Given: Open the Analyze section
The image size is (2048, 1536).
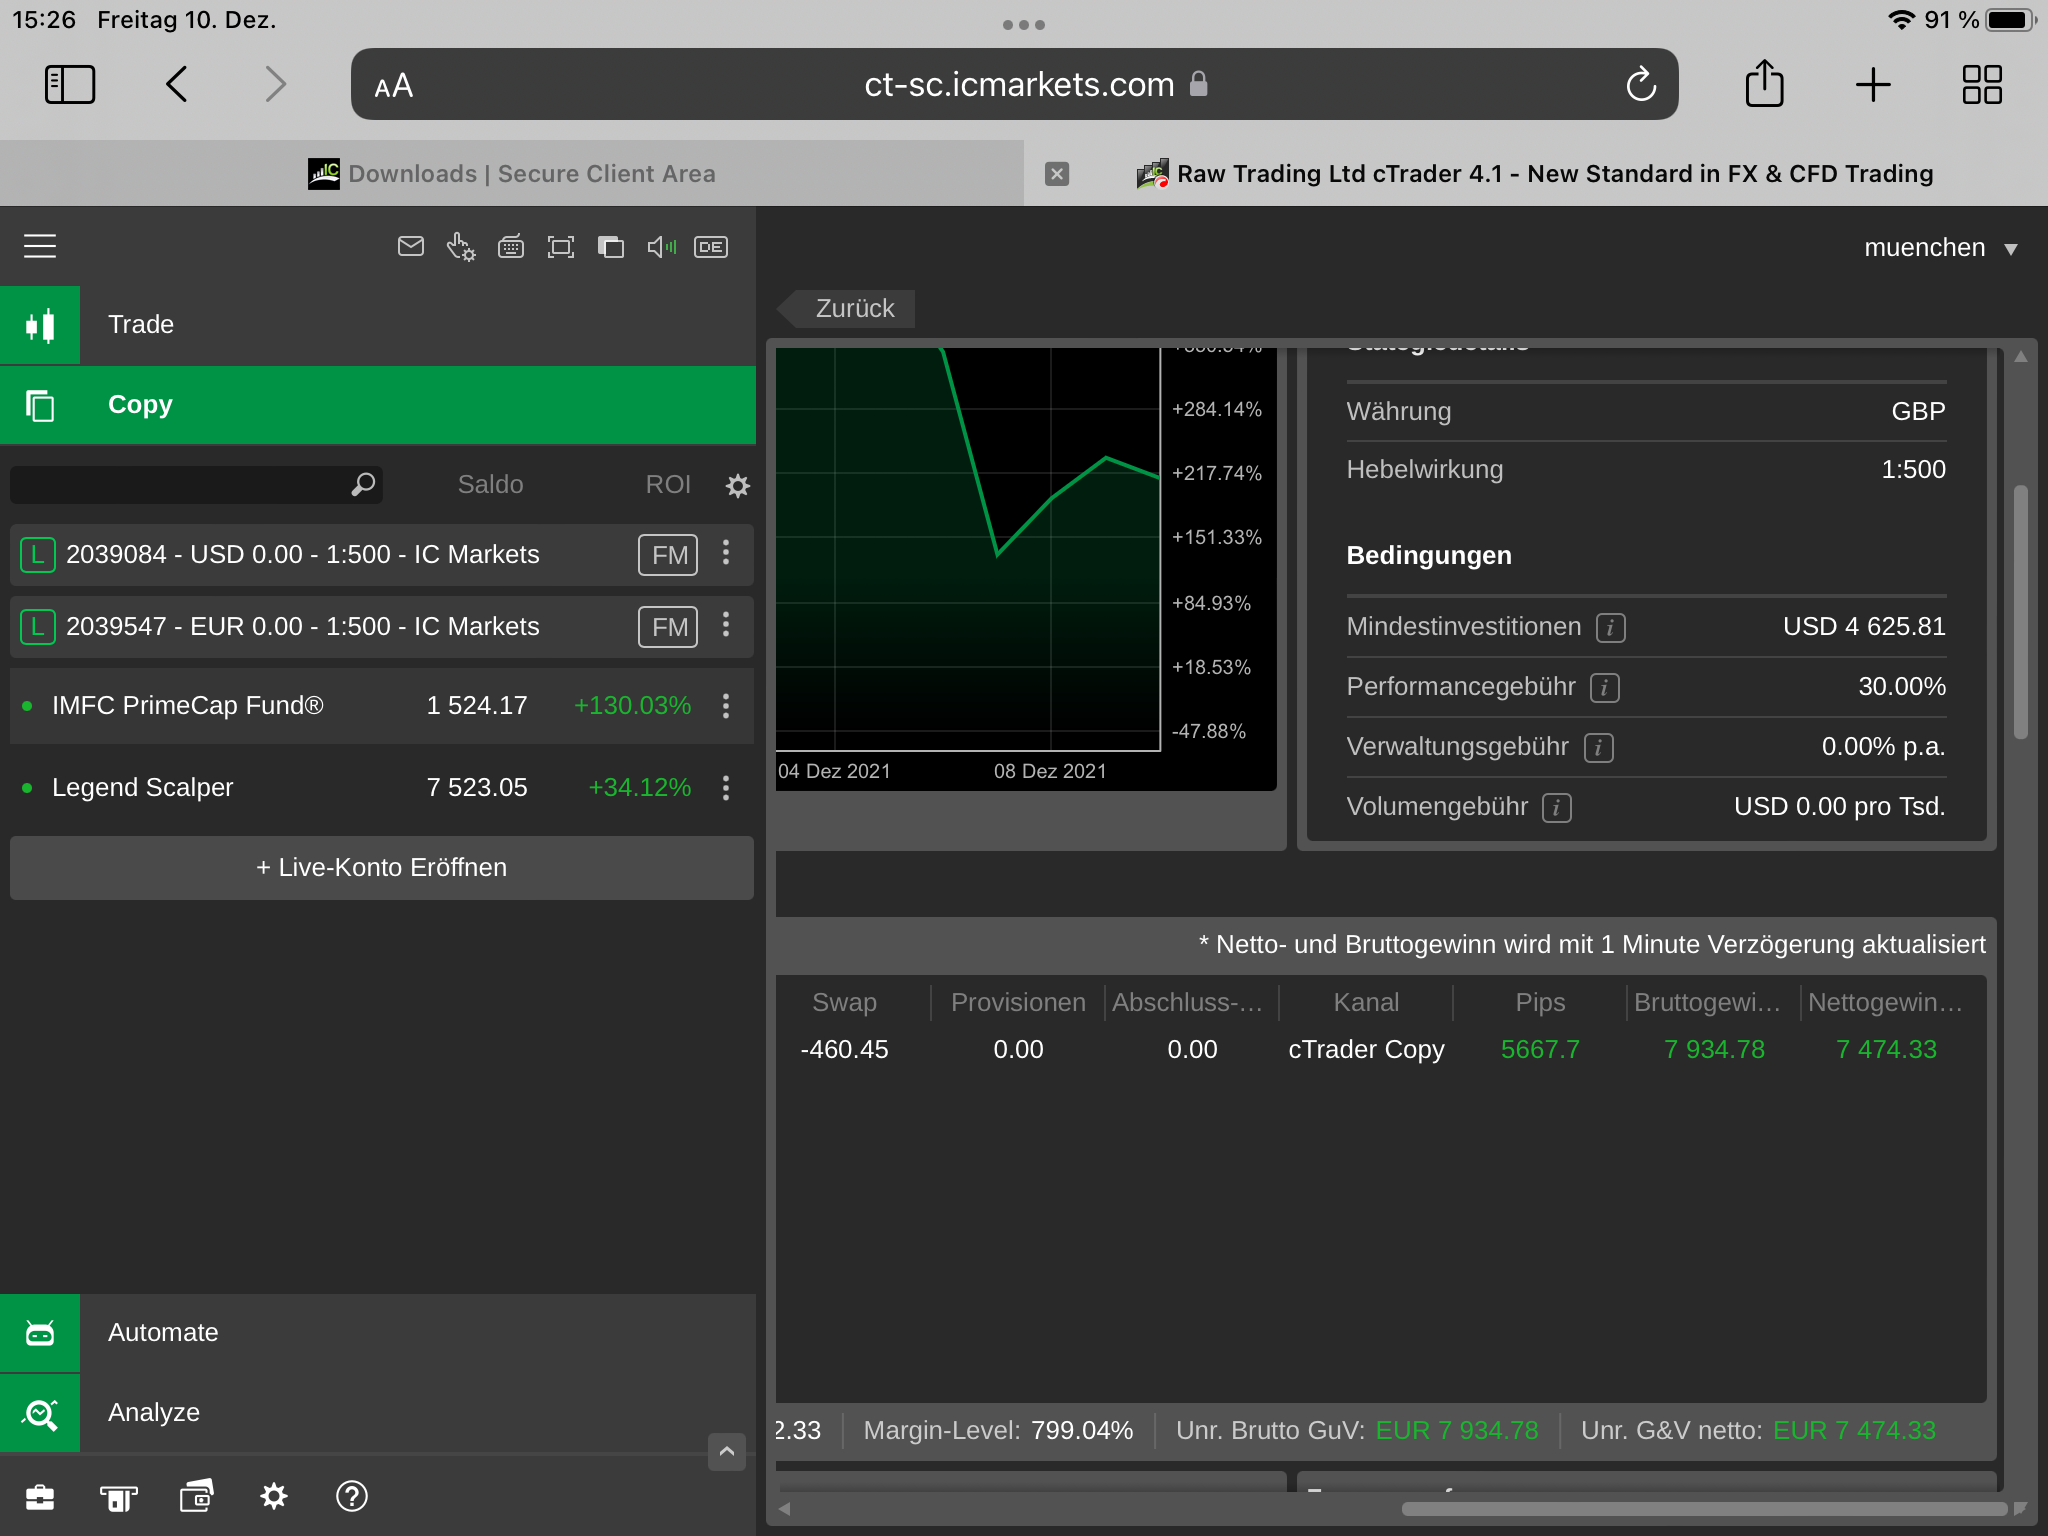Looking at the screenshot, I should click(378, 1413).
